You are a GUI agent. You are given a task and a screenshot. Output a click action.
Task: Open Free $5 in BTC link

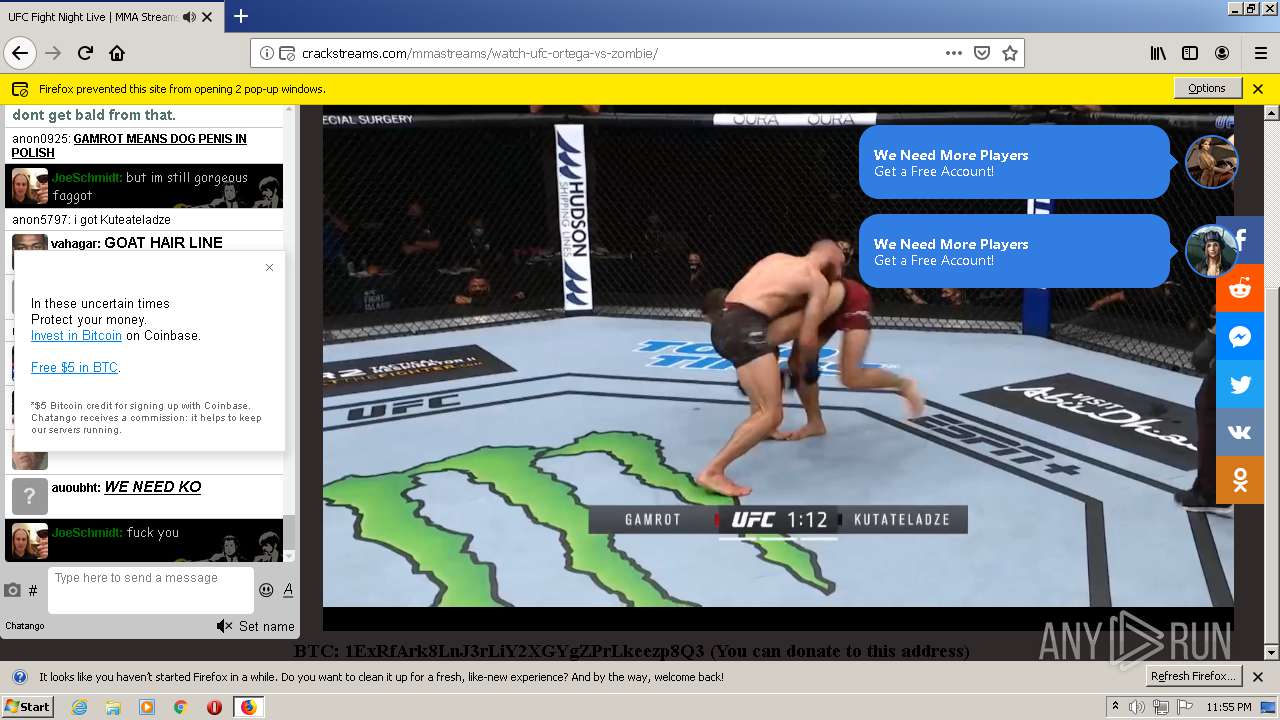[74, 367]
